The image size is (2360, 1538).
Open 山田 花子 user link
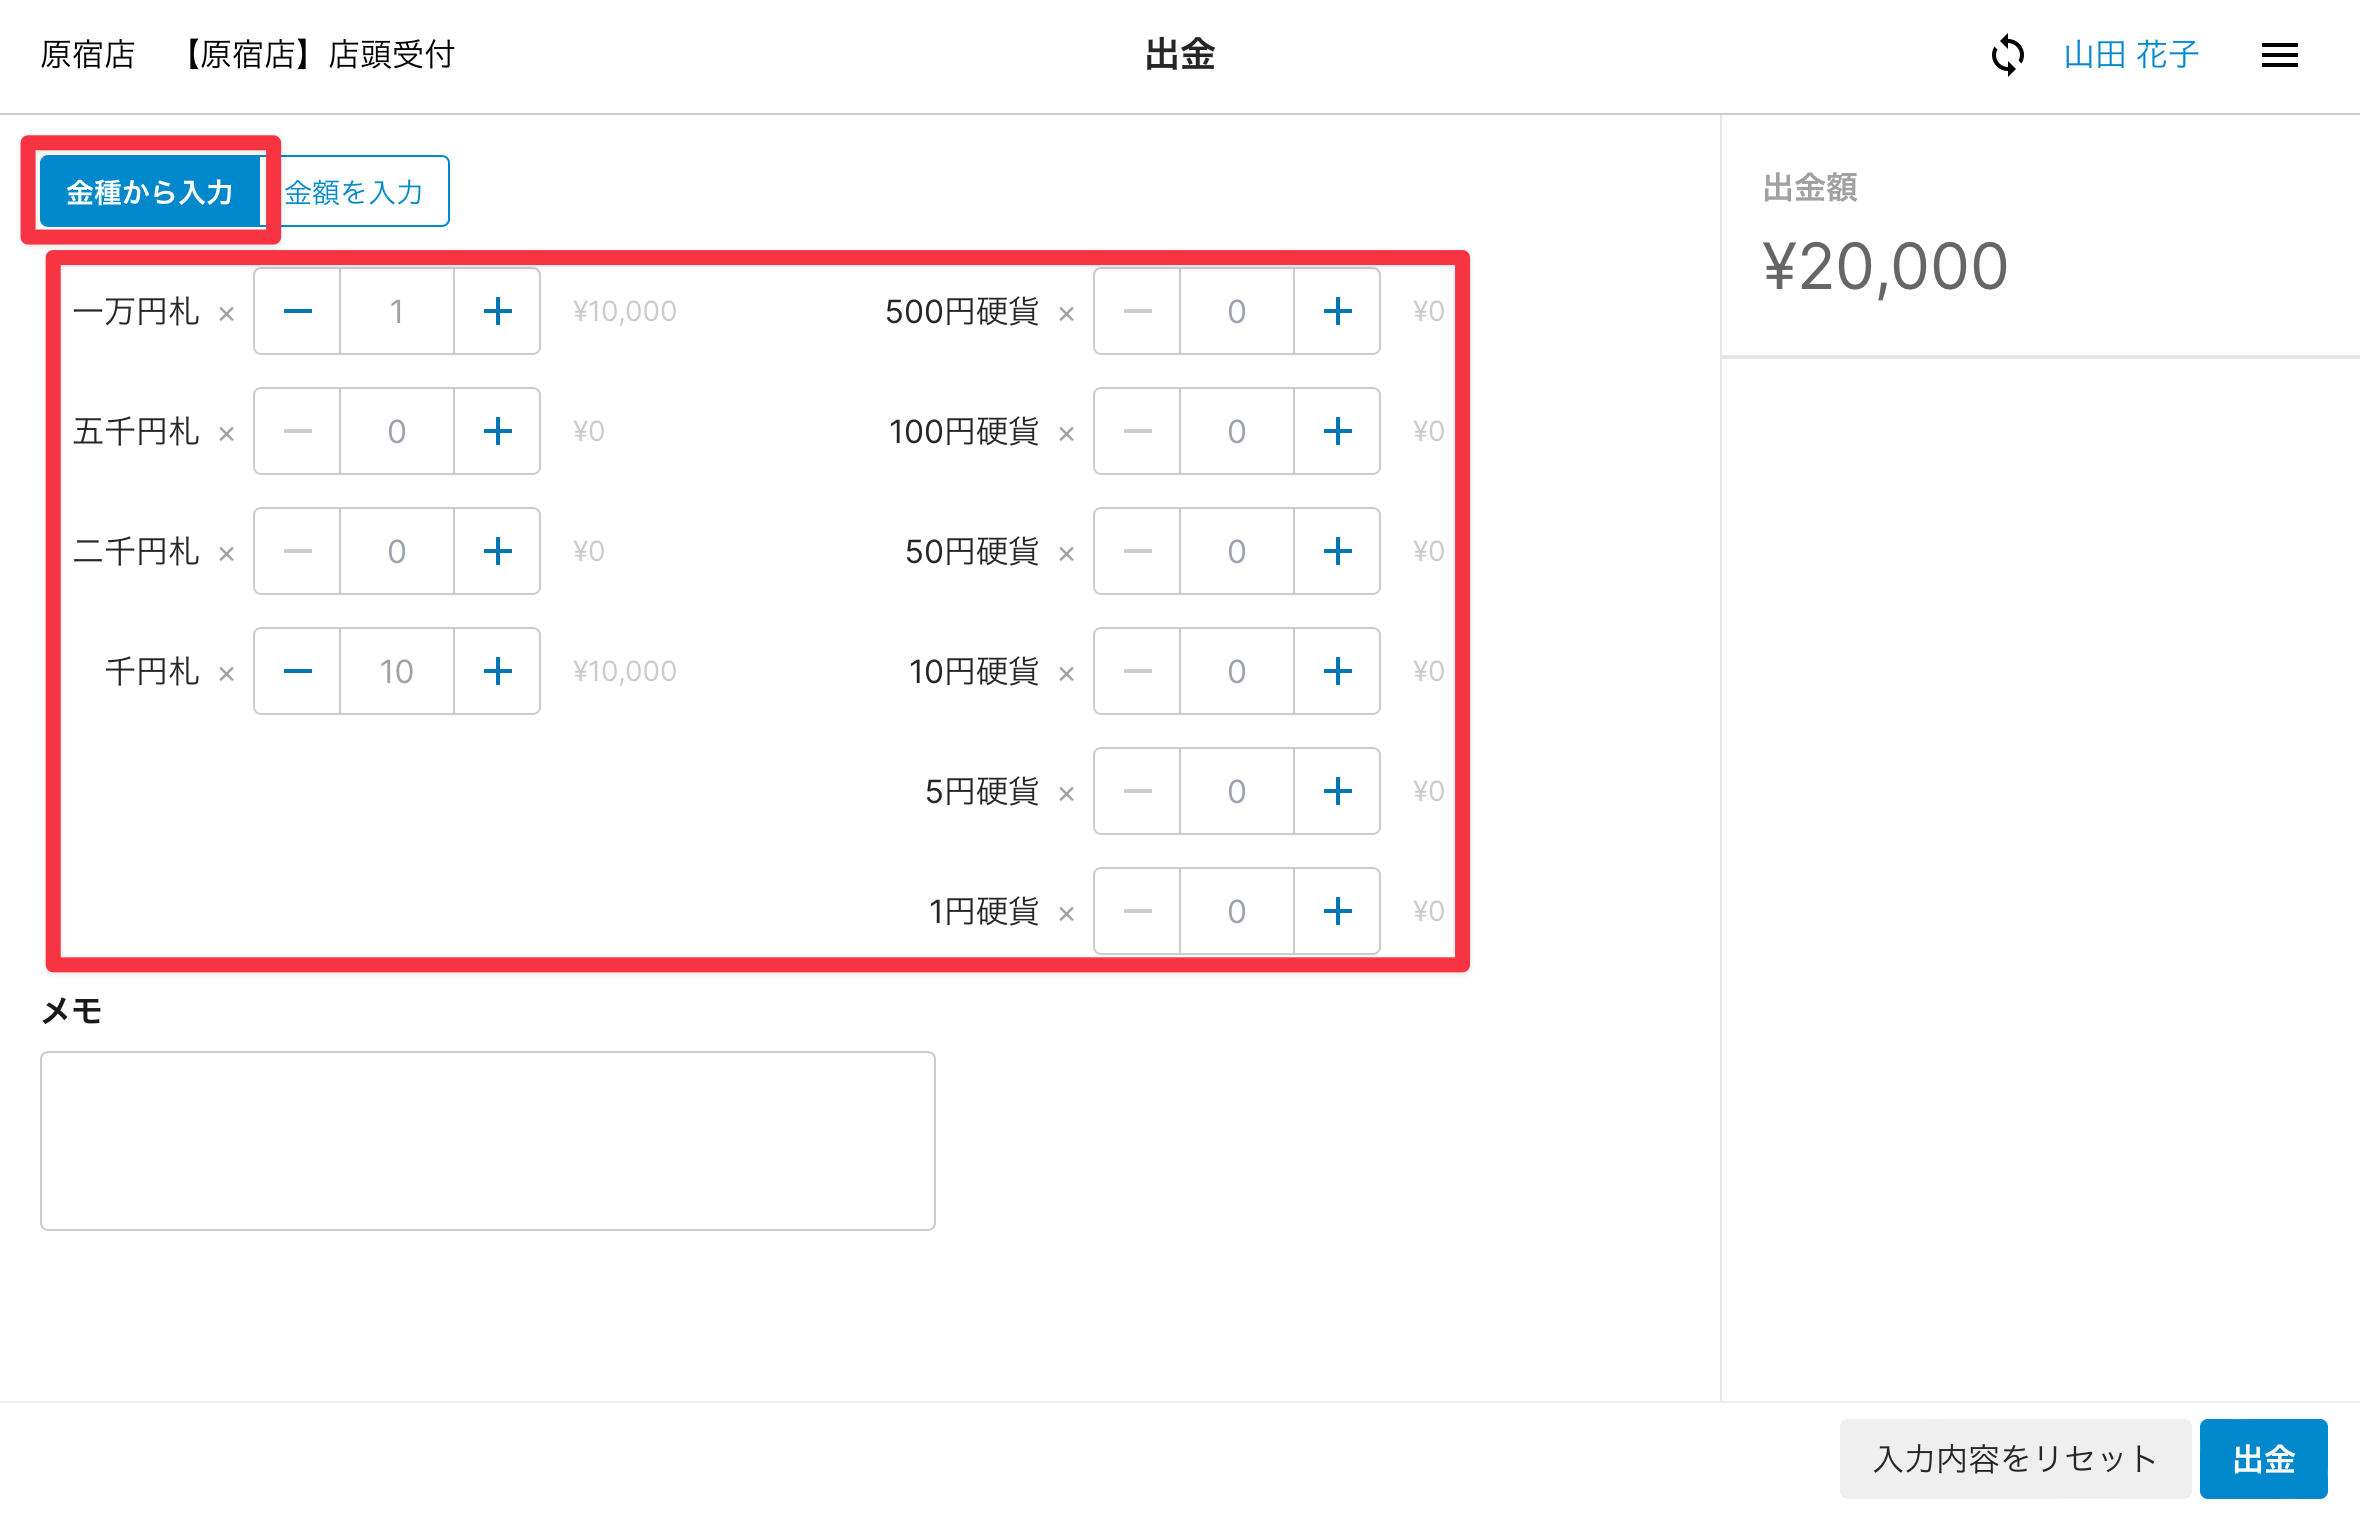click(x=2131, y=55)
